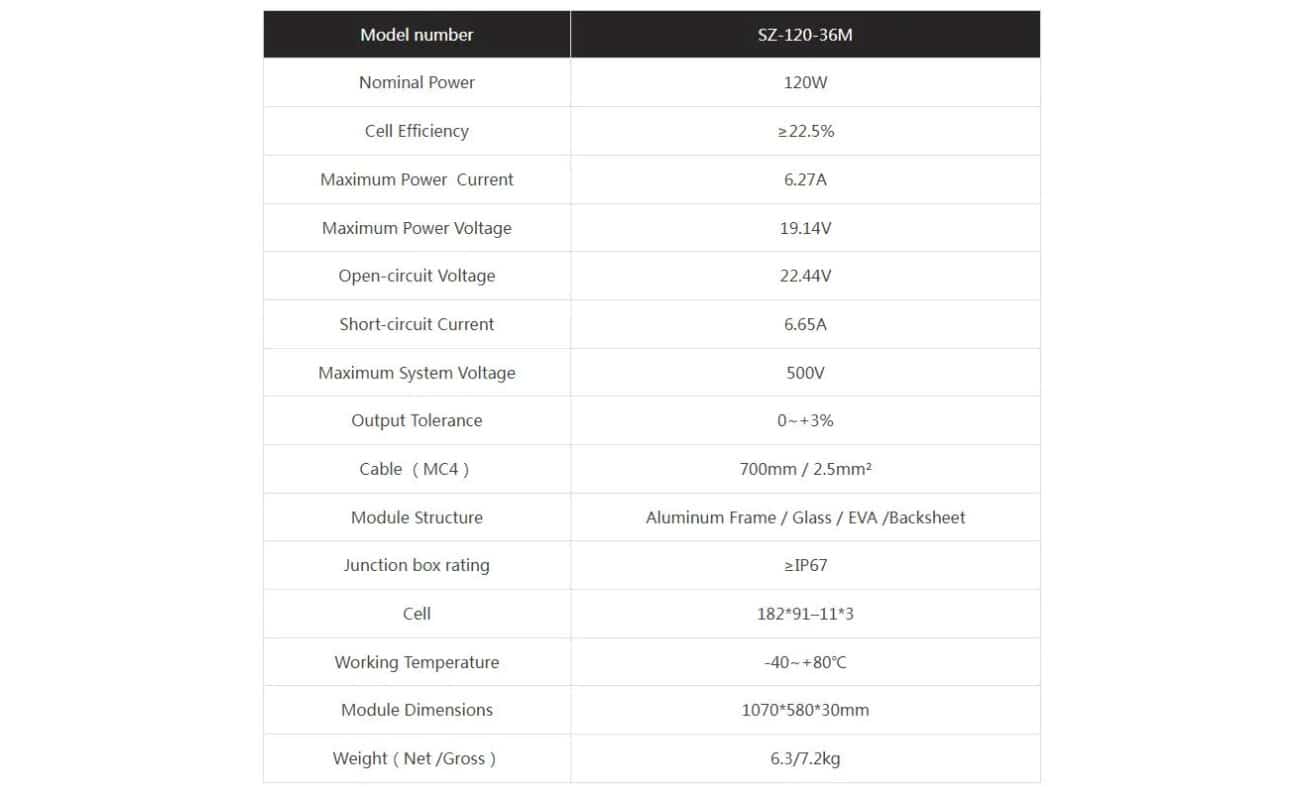Select the SZ-120-36M header cell
This screenshot has height=800, width=1300.
coord(805,34)
